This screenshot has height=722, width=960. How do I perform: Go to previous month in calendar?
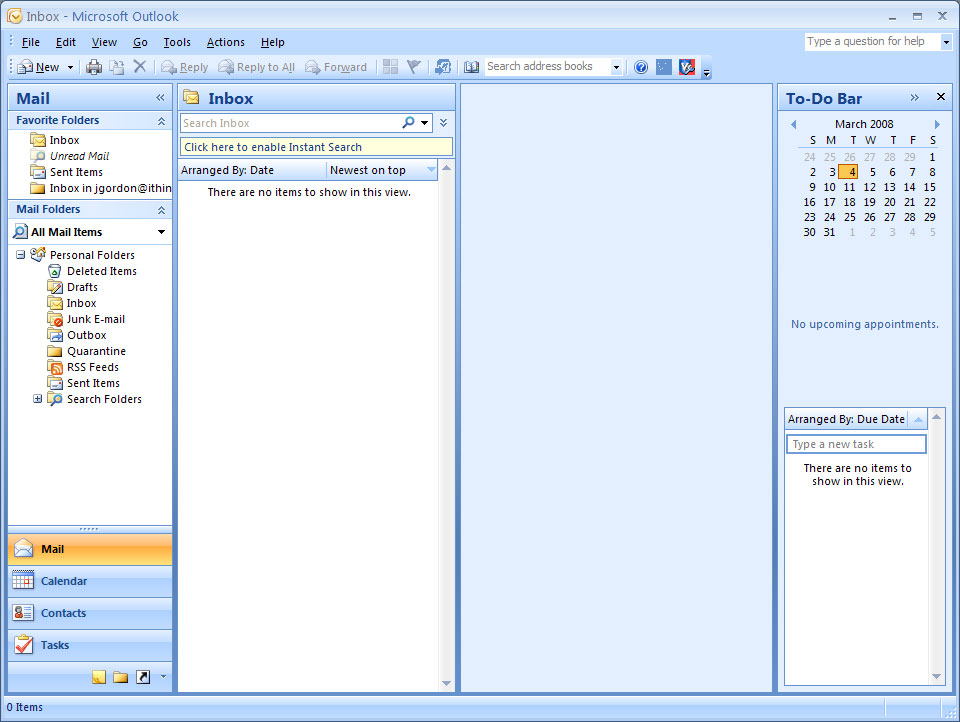(793, 124)
